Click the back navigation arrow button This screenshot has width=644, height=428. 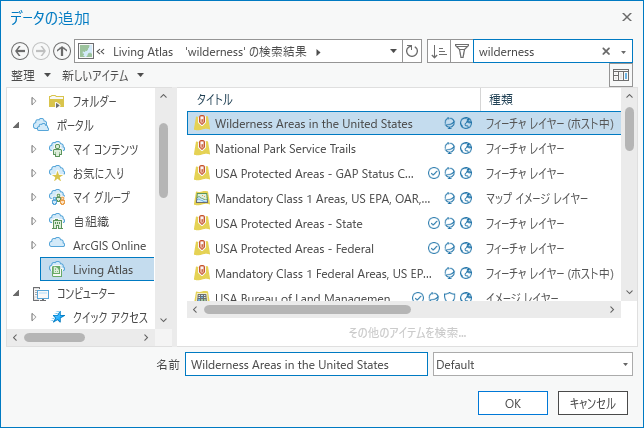pos(20,51)
